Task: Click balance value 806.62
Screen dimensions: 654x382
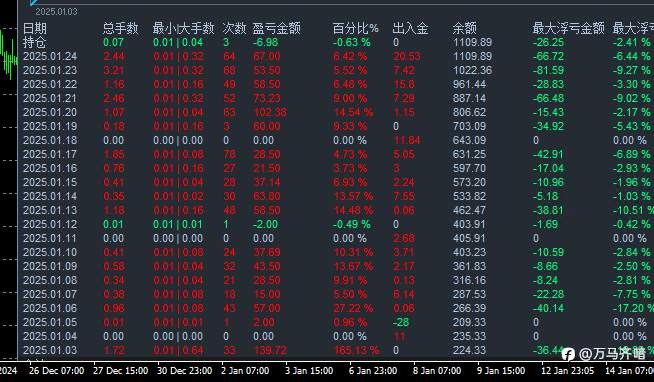Action: click(469, 112)
